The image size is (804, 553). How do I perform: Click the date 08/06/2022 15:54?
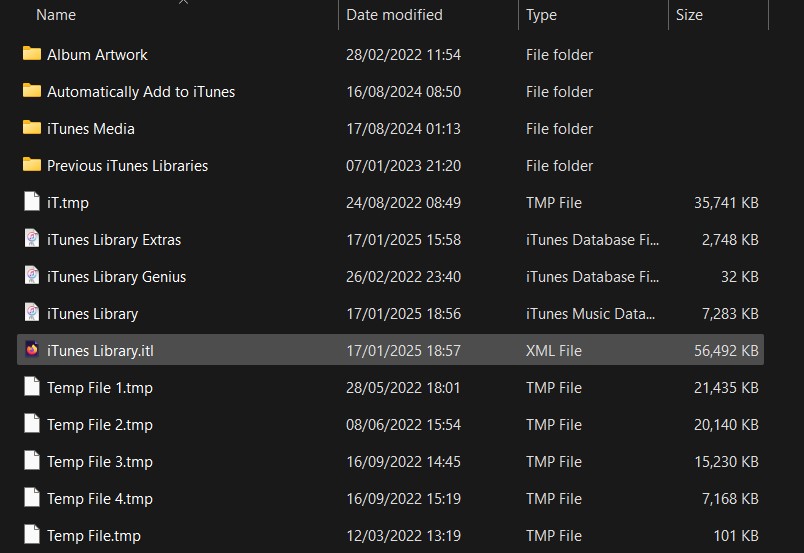404,425
